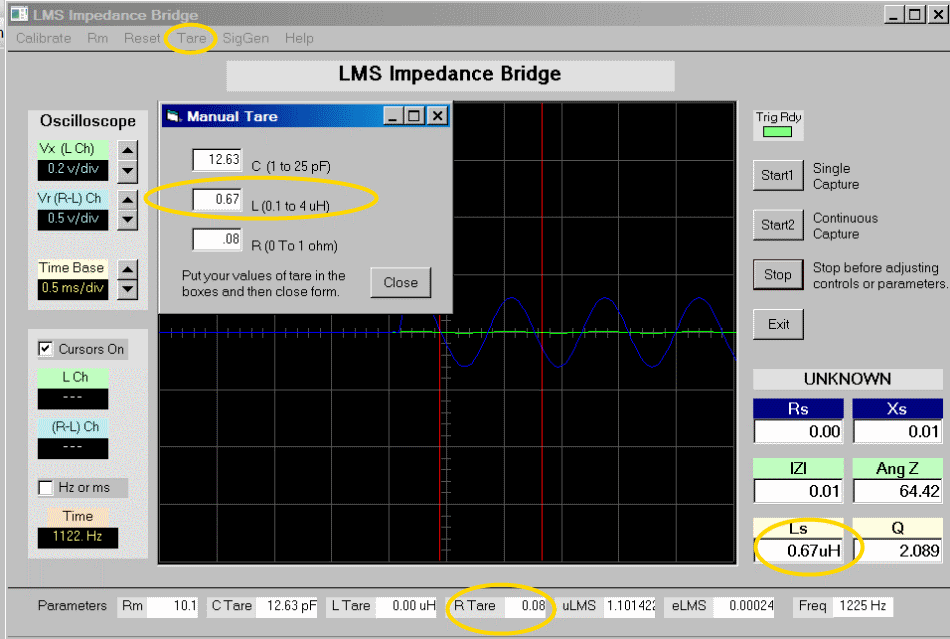Image resolution: width=950 pixels, height=639 pixels.
Task: Click the C tare input field
Action: (217, 160)
